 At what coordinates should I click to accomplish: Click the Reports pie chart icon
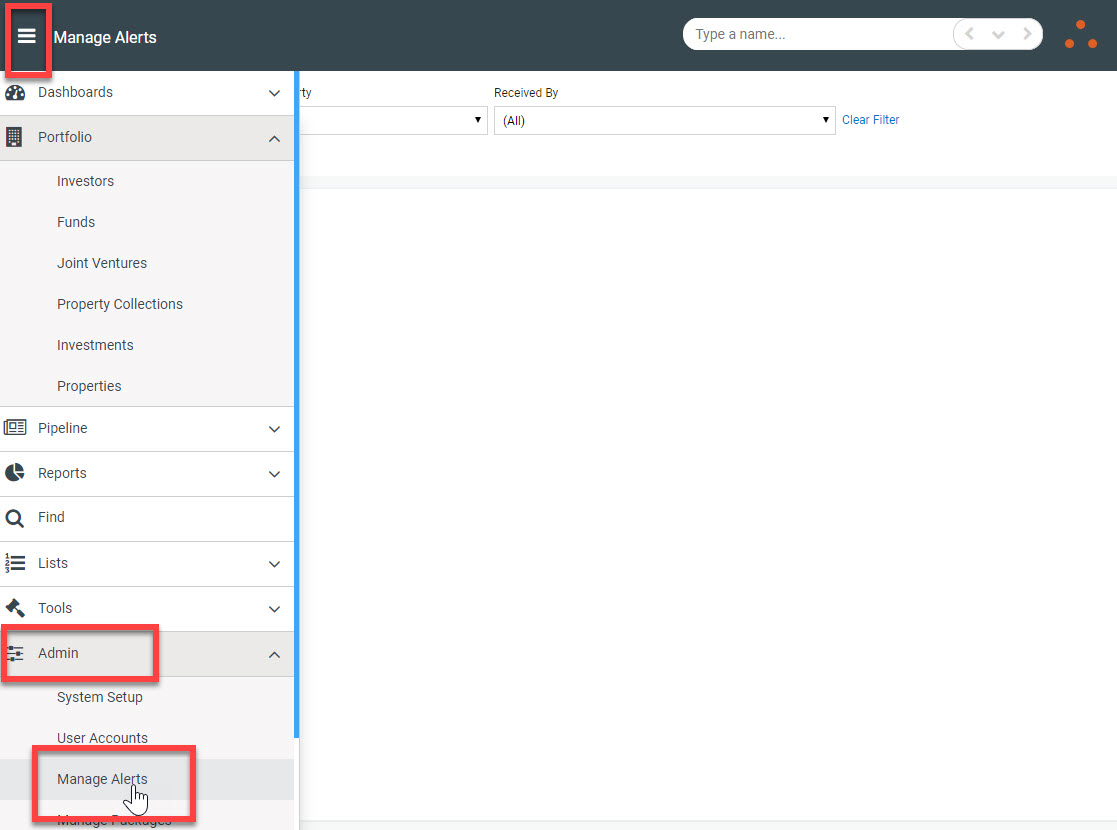(15, 473)
